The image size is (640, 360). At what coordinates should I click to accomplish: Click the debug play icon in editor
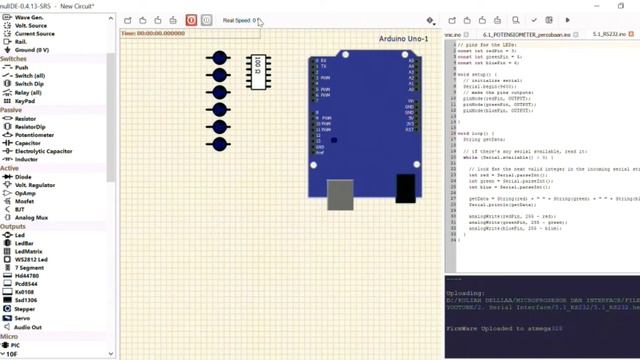point(567,20)
